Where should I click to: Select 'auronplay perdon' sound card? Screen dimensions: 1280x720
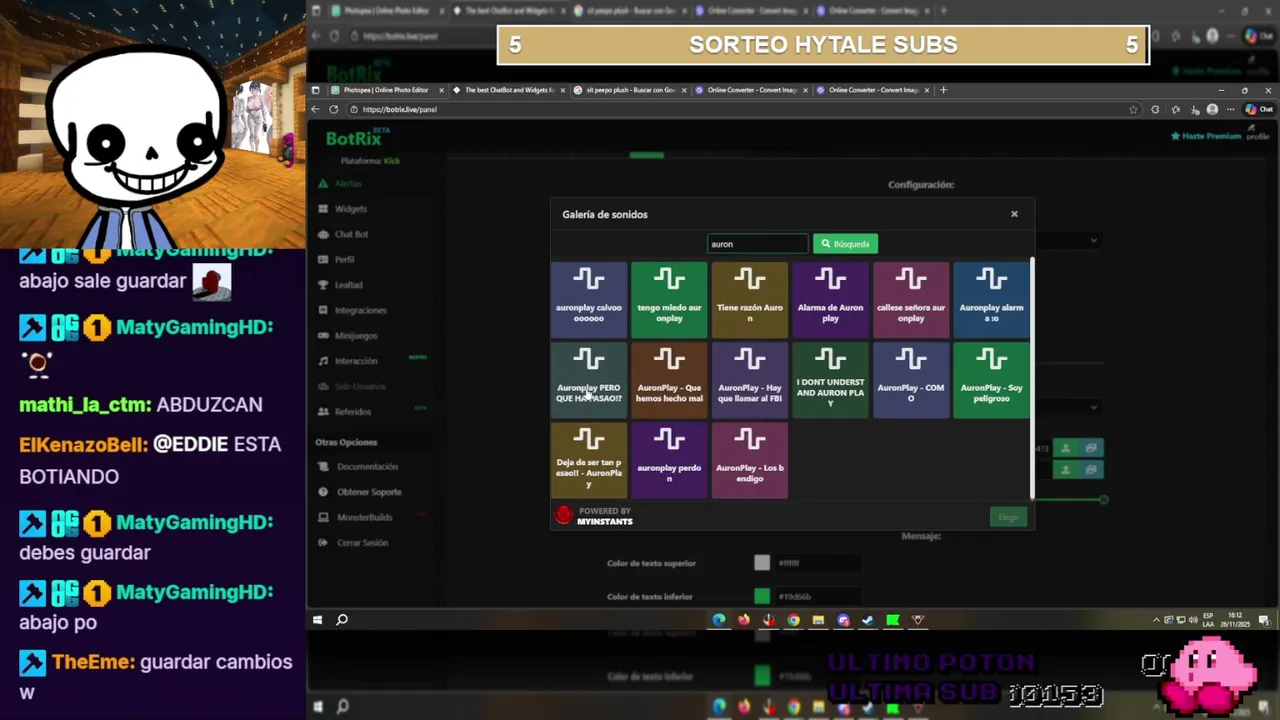(x=669, y=460)
